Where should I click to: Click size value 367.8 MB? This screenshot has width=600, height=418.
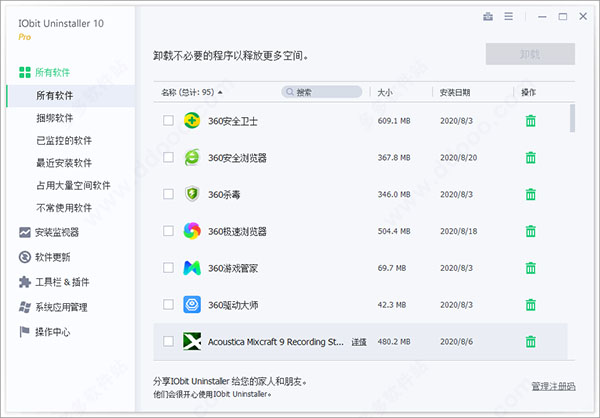[394, 158]
